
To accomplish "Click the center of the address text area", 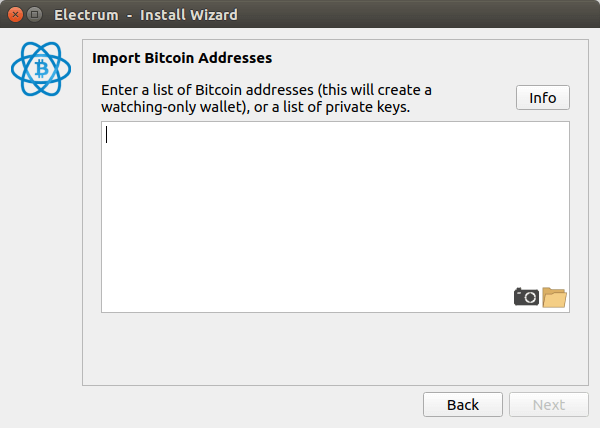I will coord(335,216).
